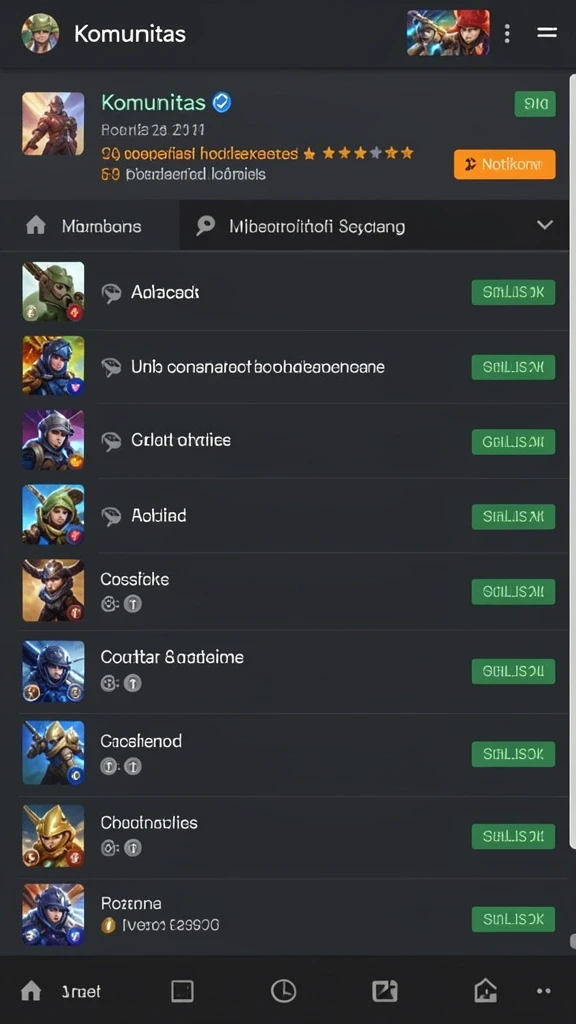Click the blue verified badge next to Komunitas

(222, 103)
